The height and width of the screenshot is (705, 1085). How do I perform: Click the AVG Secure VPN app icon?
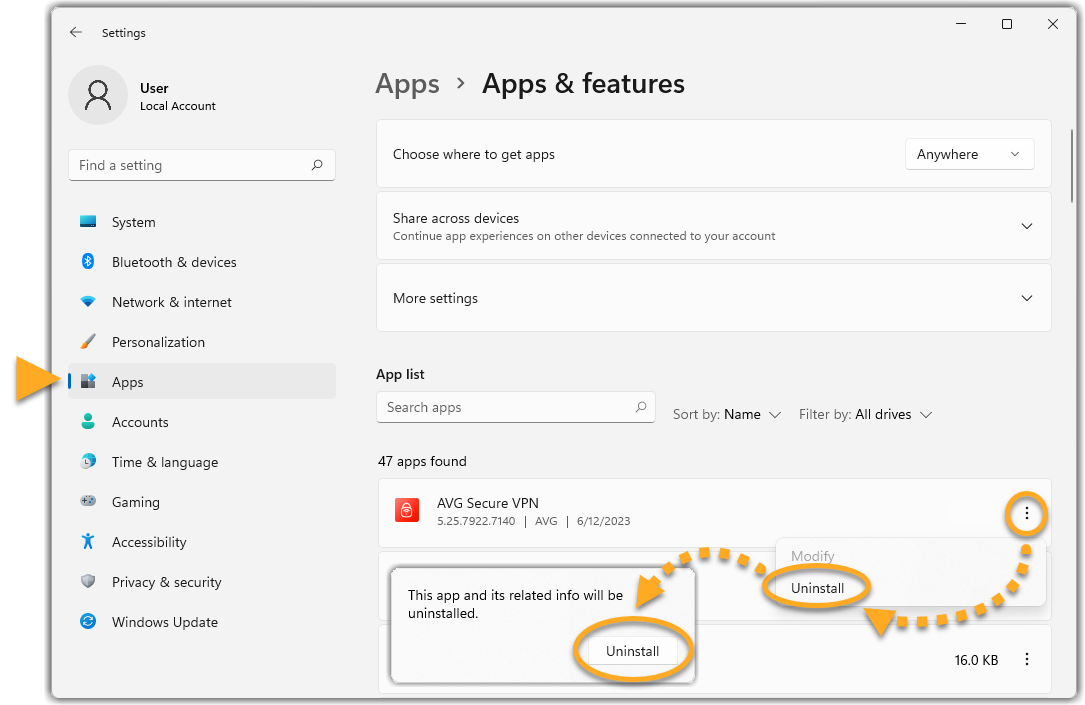pos(406,511)
